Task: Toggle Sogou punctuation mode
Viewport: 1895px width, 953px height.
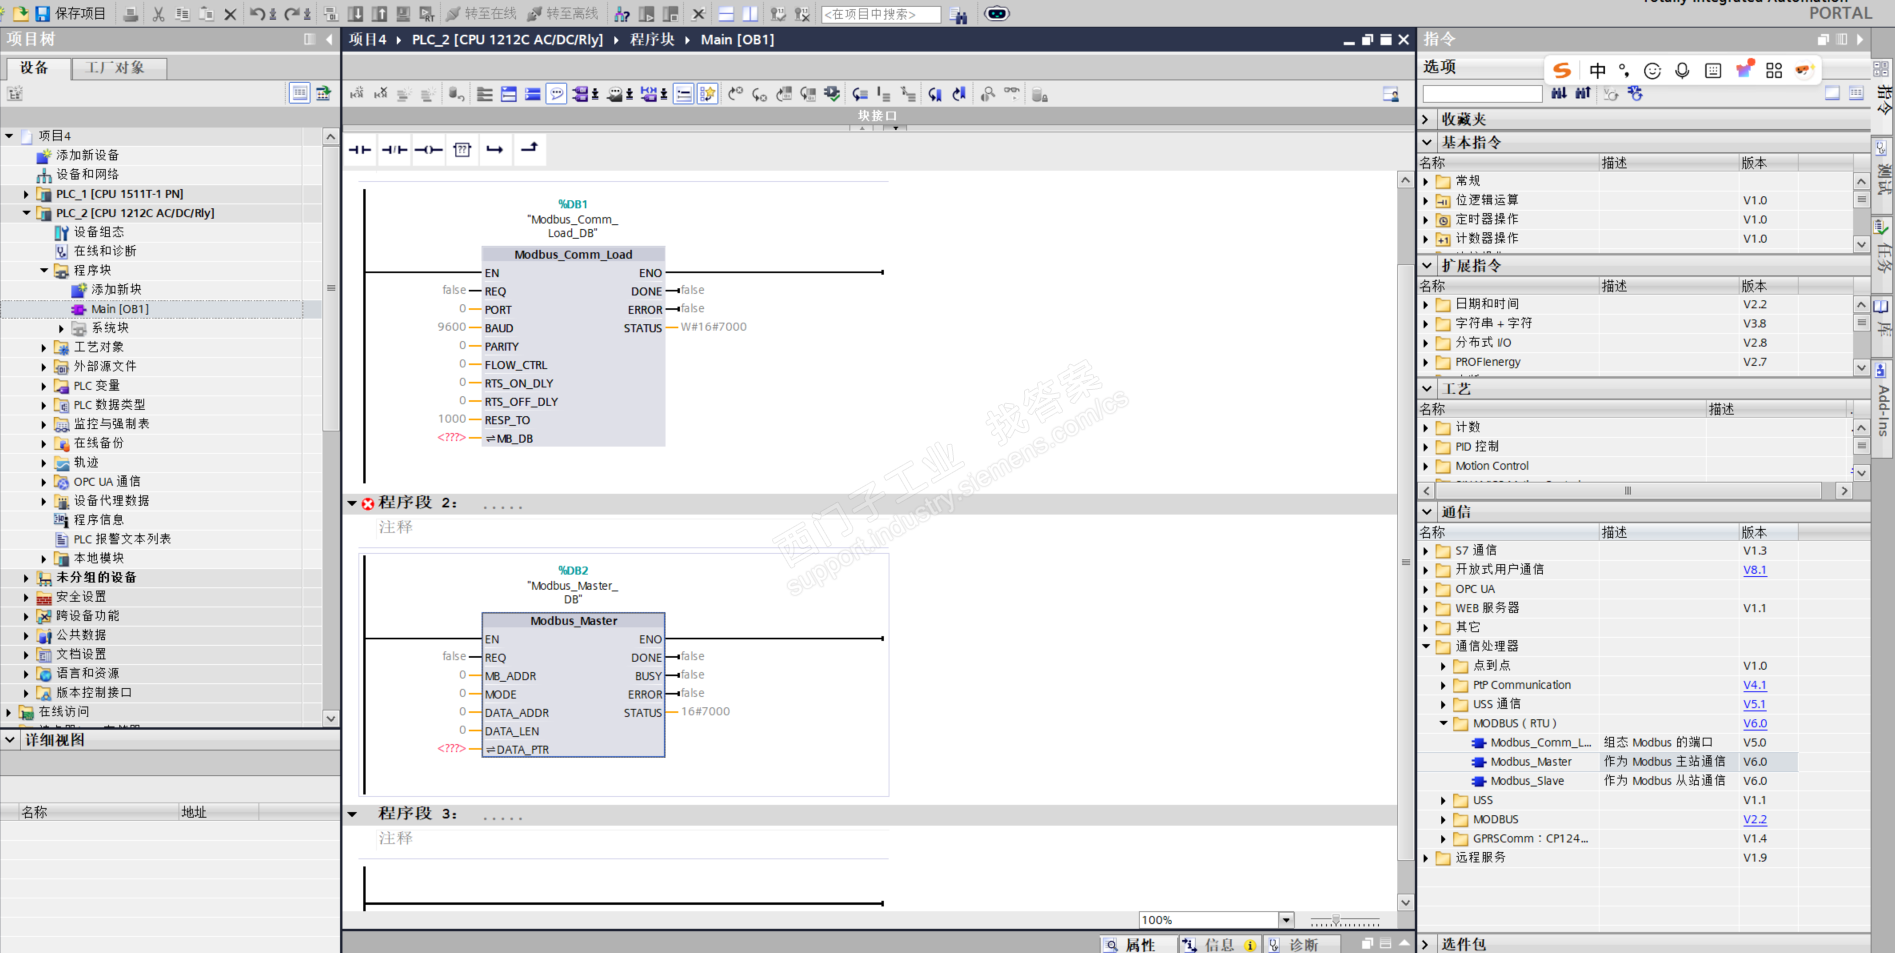Action: pos(1624,70)
